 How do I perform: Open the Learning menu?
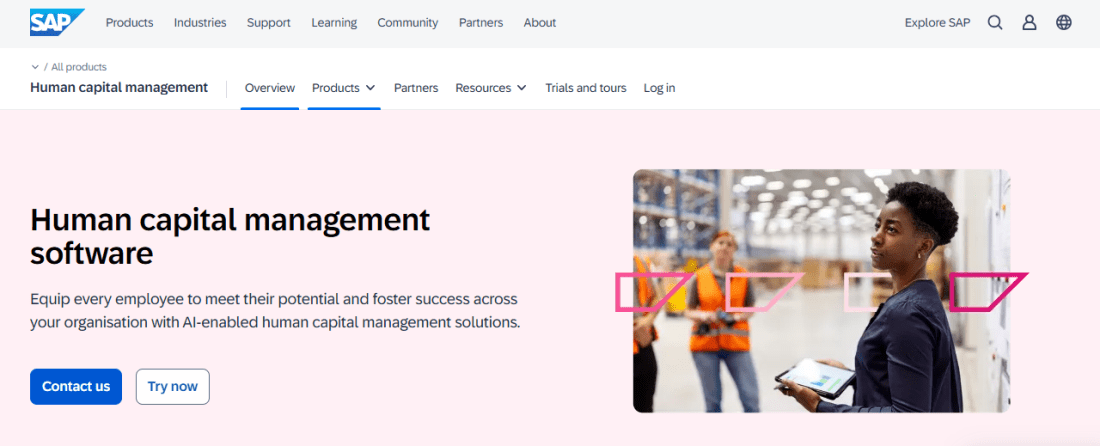click(x=334, y=22)
